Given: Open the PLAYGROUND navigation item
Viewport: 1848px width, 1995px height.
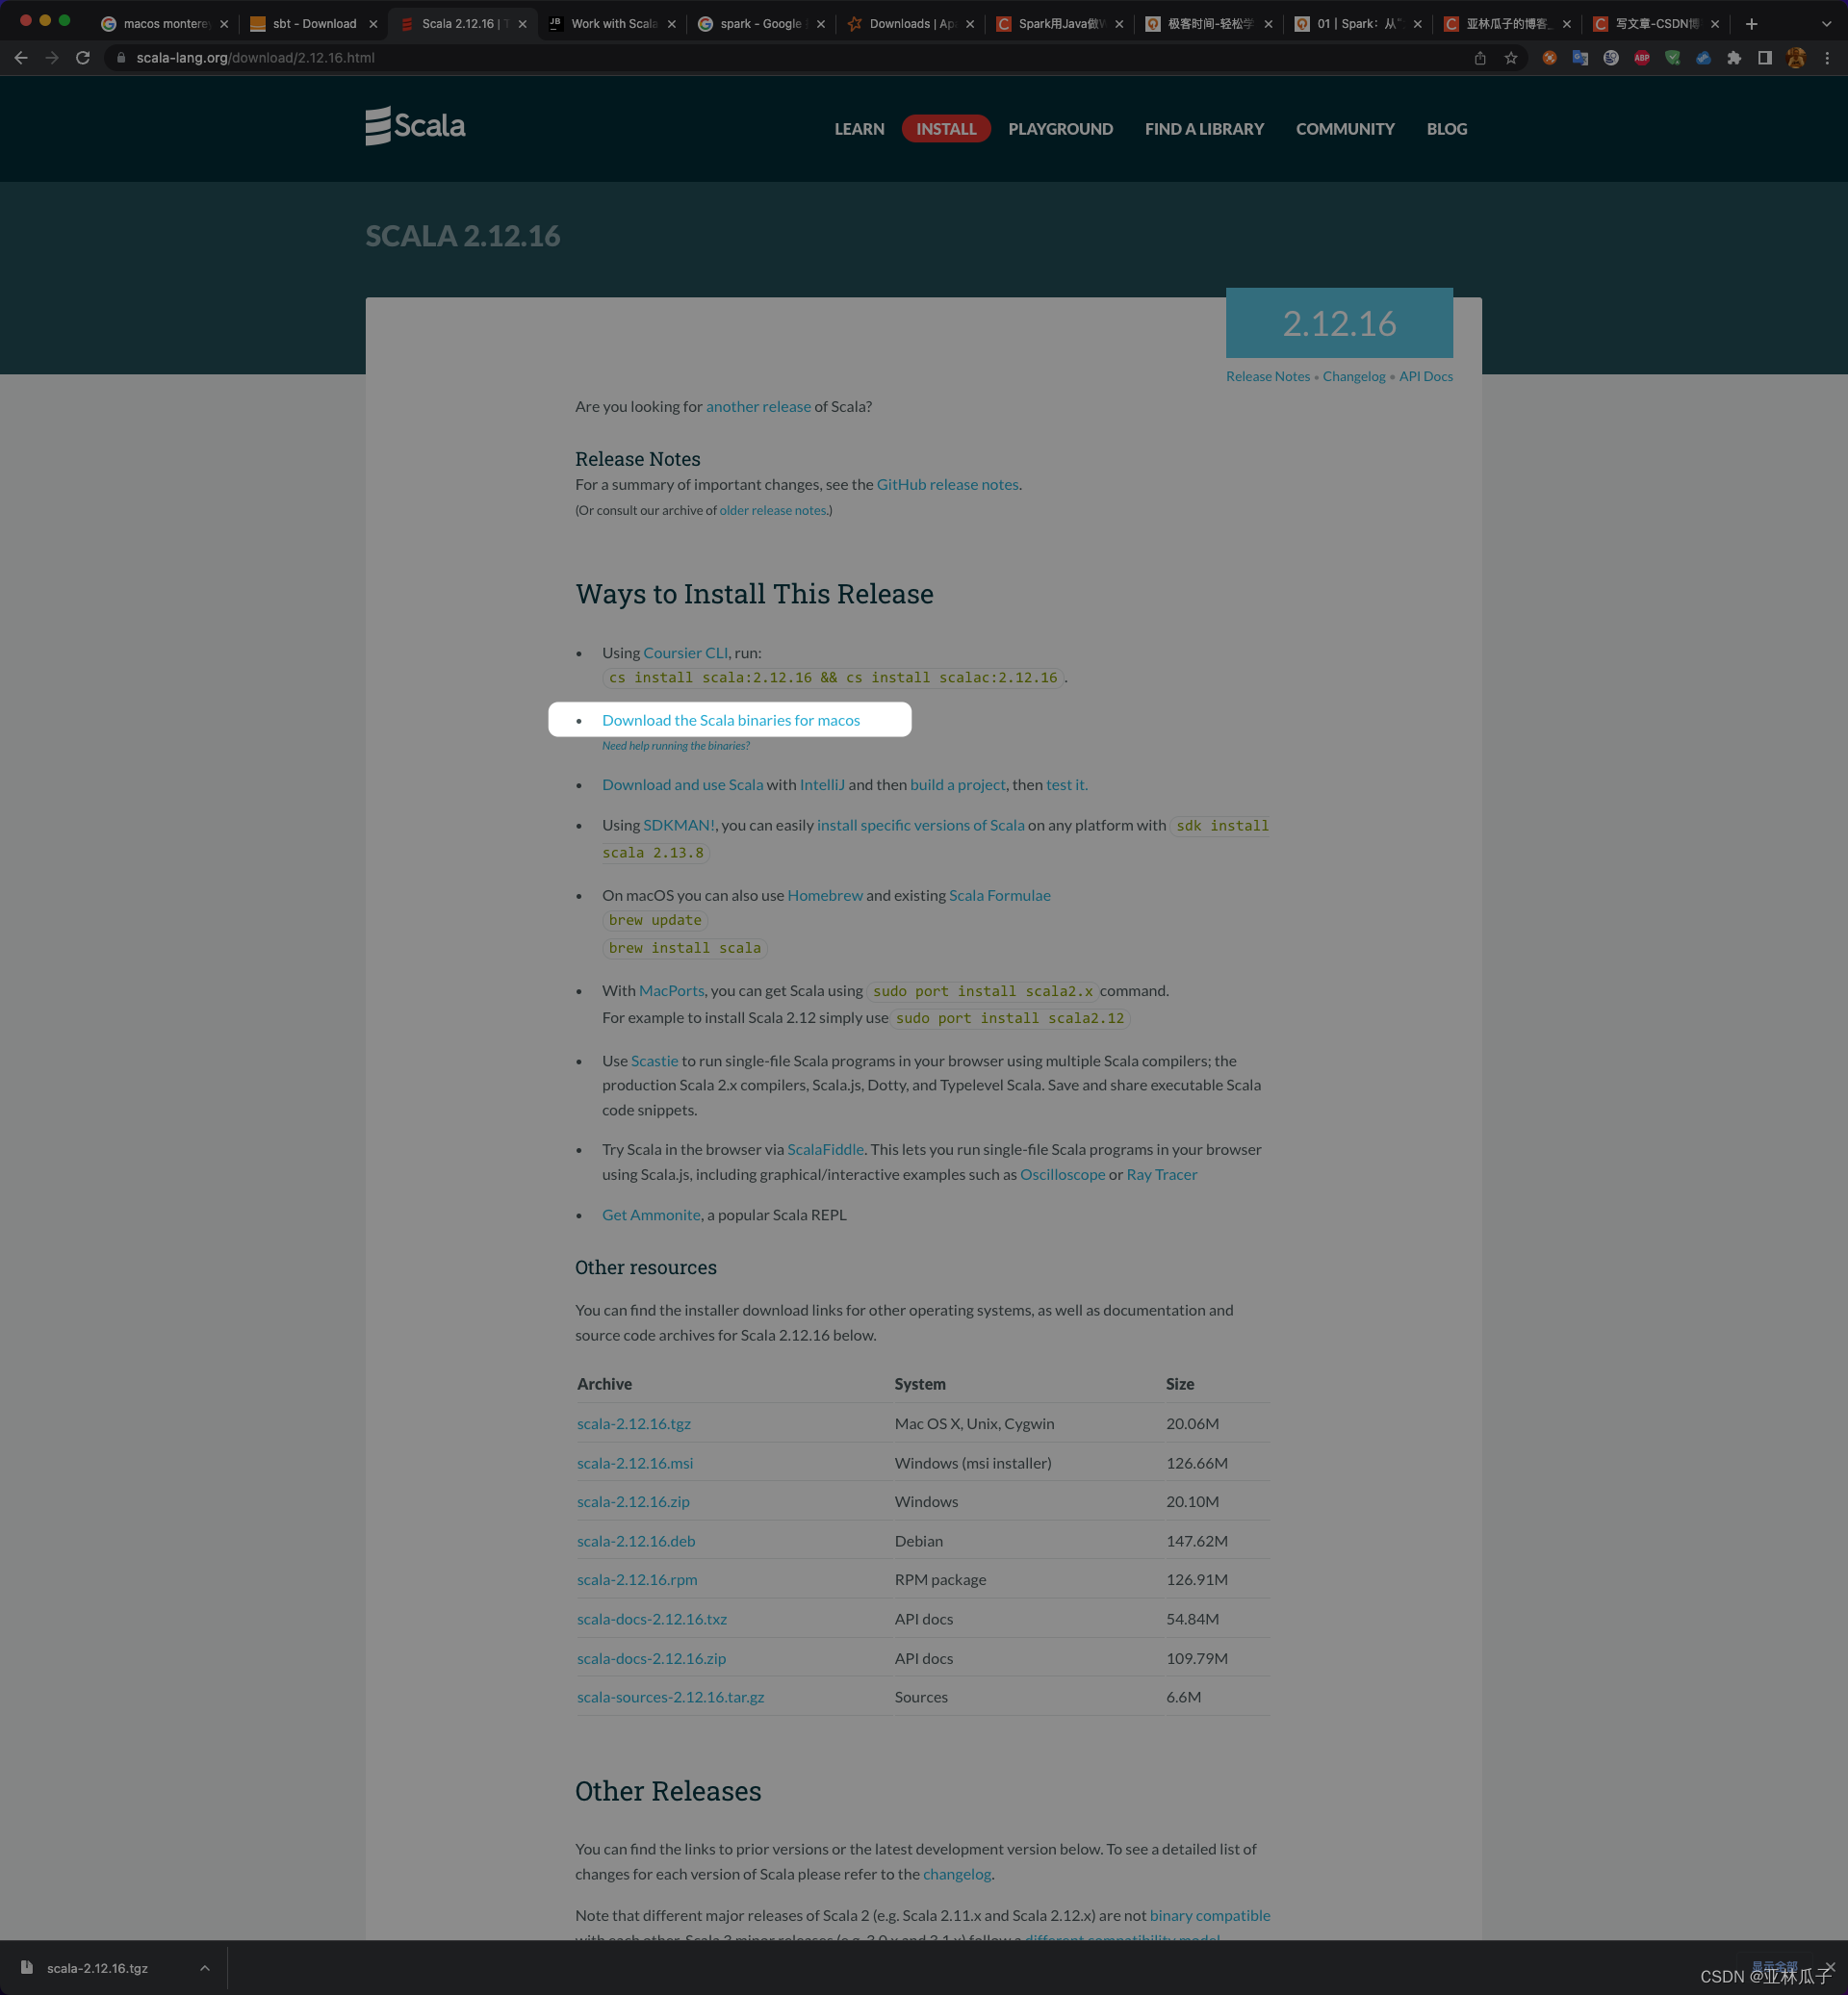Looking at the screenshot, I should pyautogui.click(x=1060, y=129).
